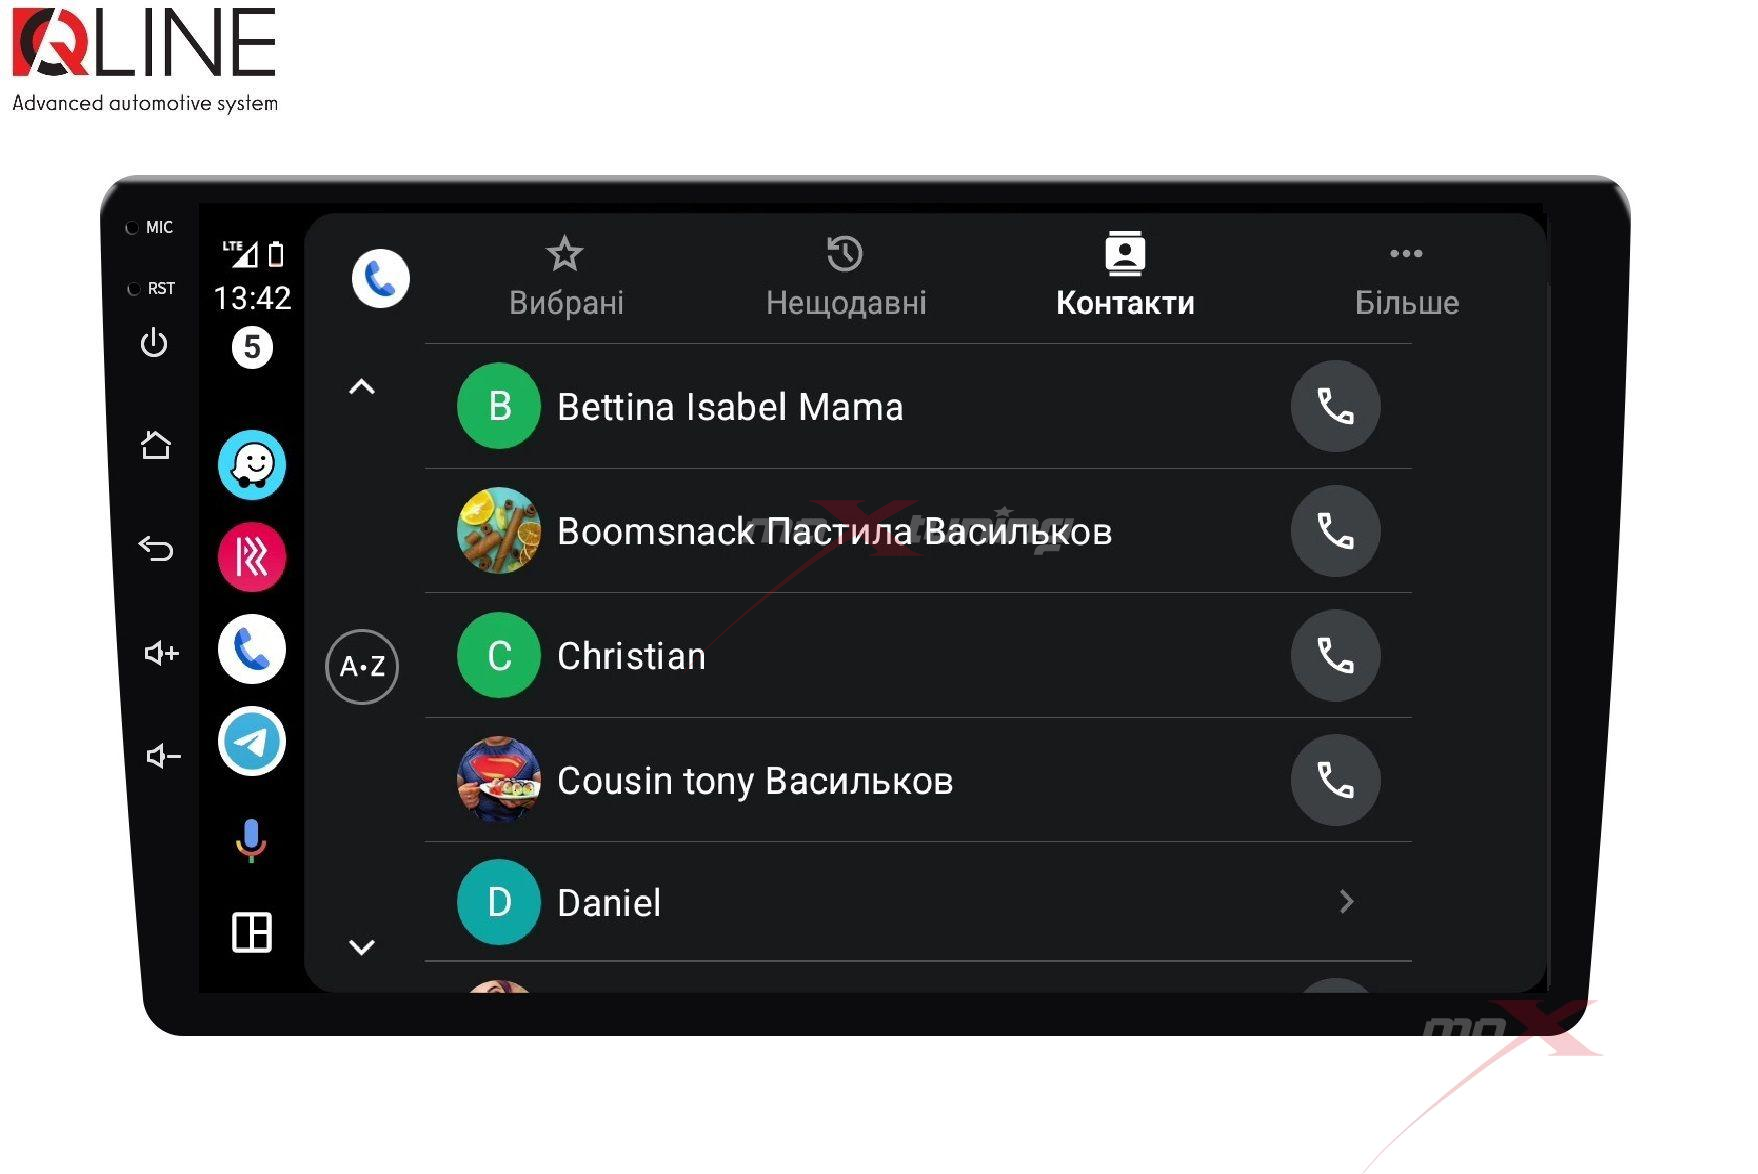
Task: Select the Cousin tony Васильков contact photo
Action: tap(499, 779)
